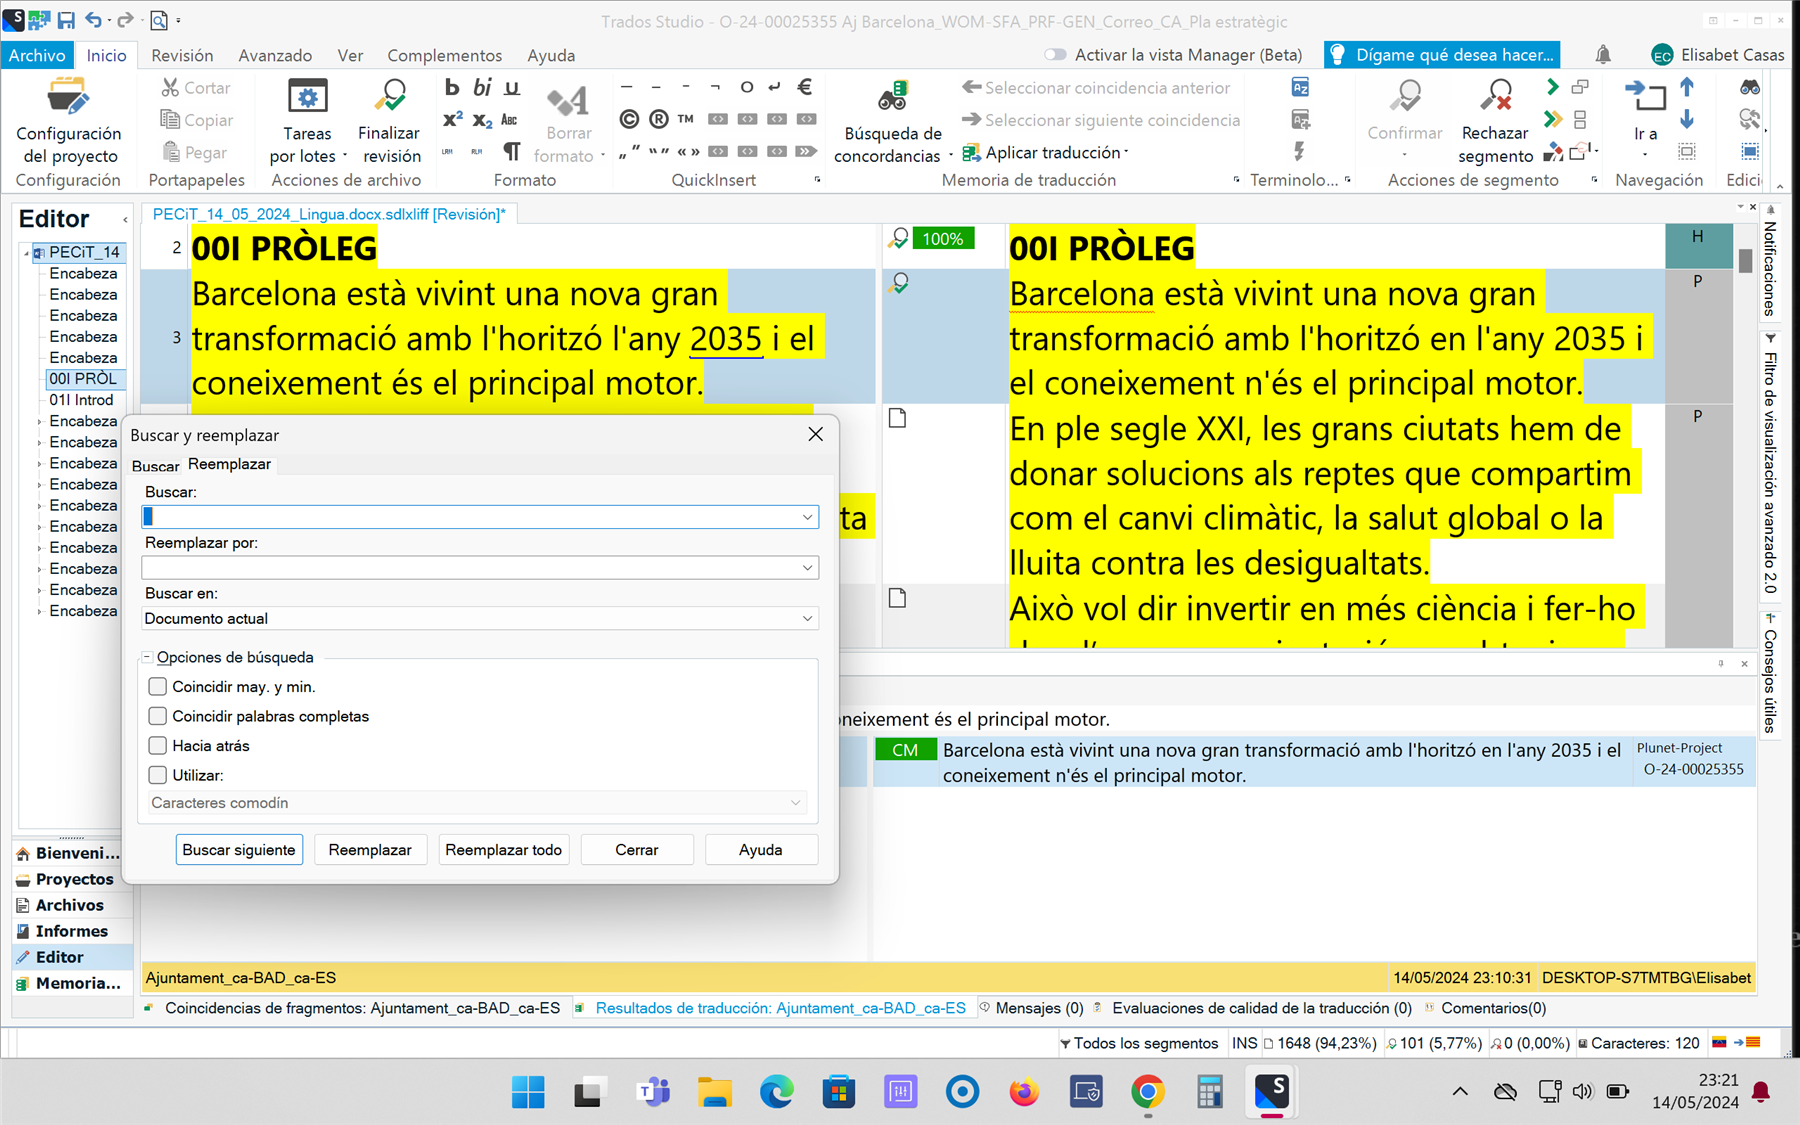Open Búsqueda de concordancias
This screenshot has width=1800, height=1125.
[x=892, y=122]
